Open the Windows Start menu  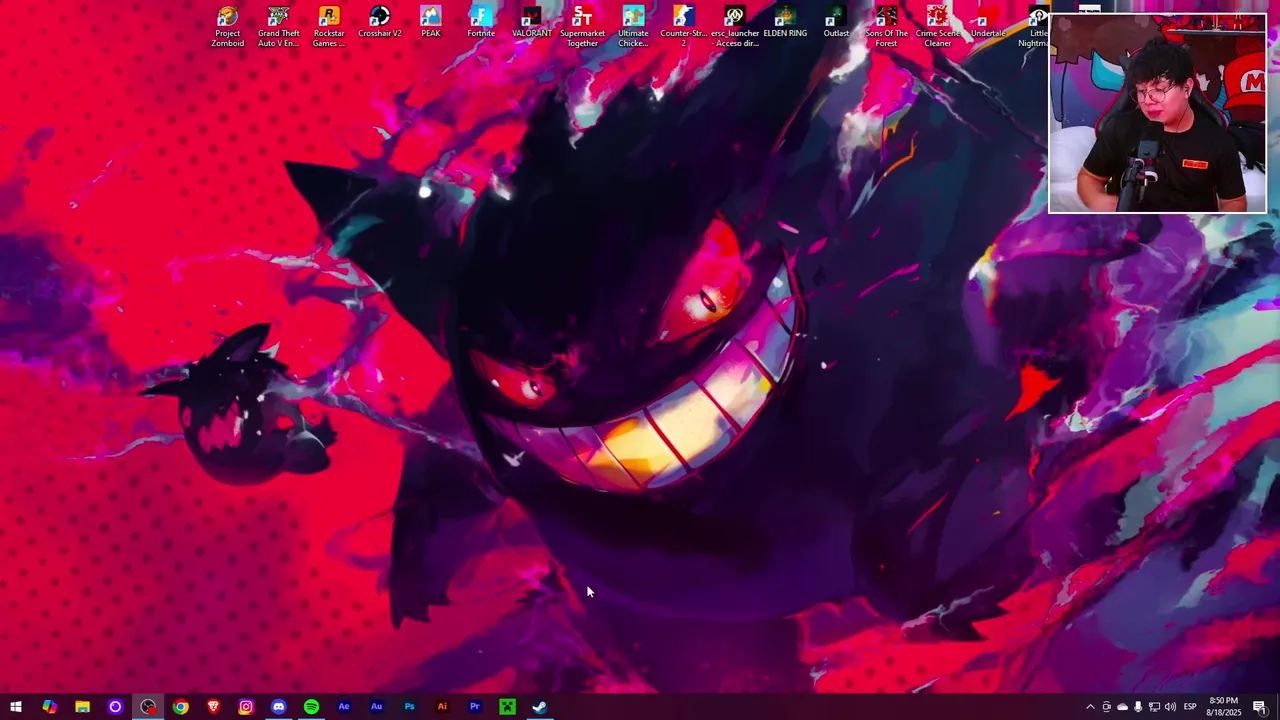click(16, 707)
